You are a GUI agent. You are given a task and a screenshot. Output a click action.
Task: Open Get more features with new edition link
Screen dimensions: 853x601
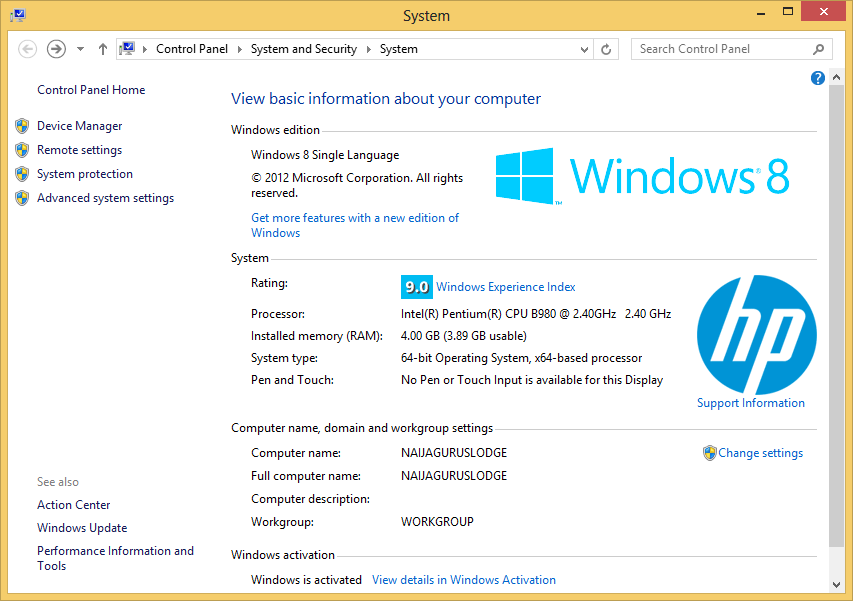(355, 225)
